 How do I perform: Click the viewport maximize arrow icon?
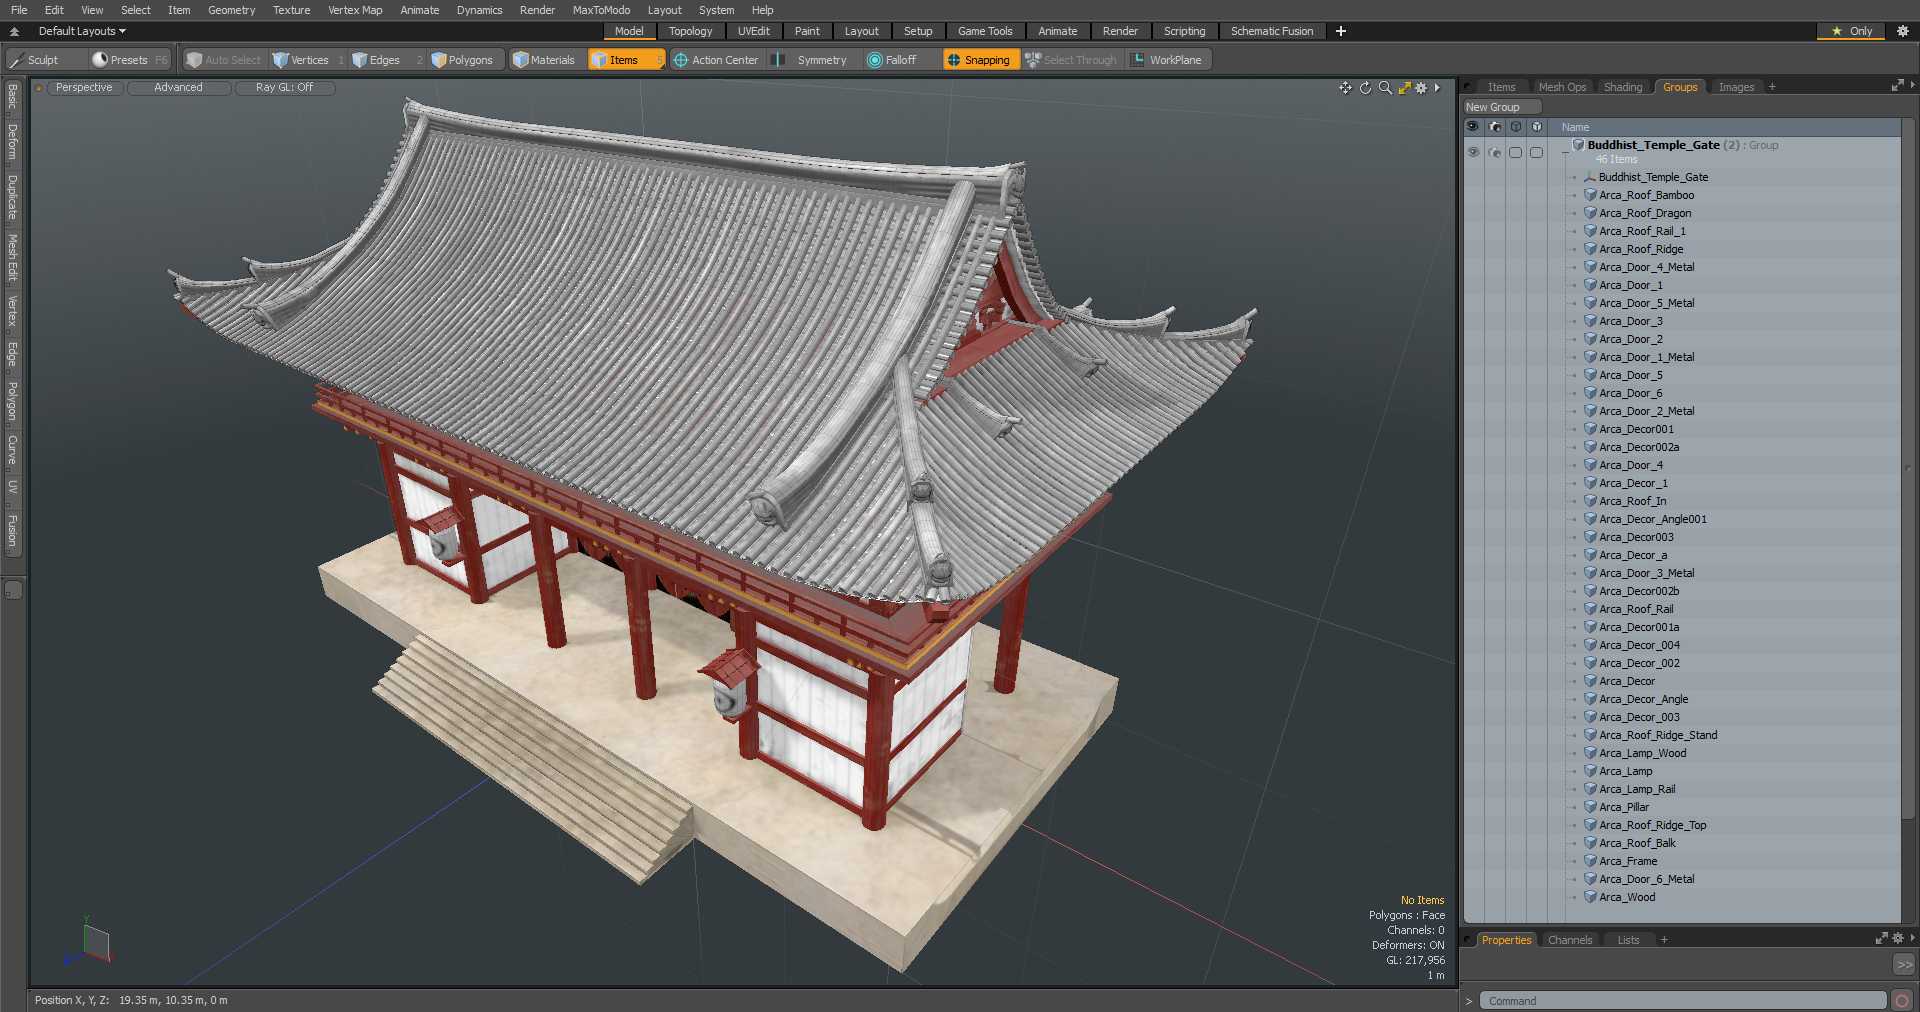pyautogui.click(x=1404, y=88)
